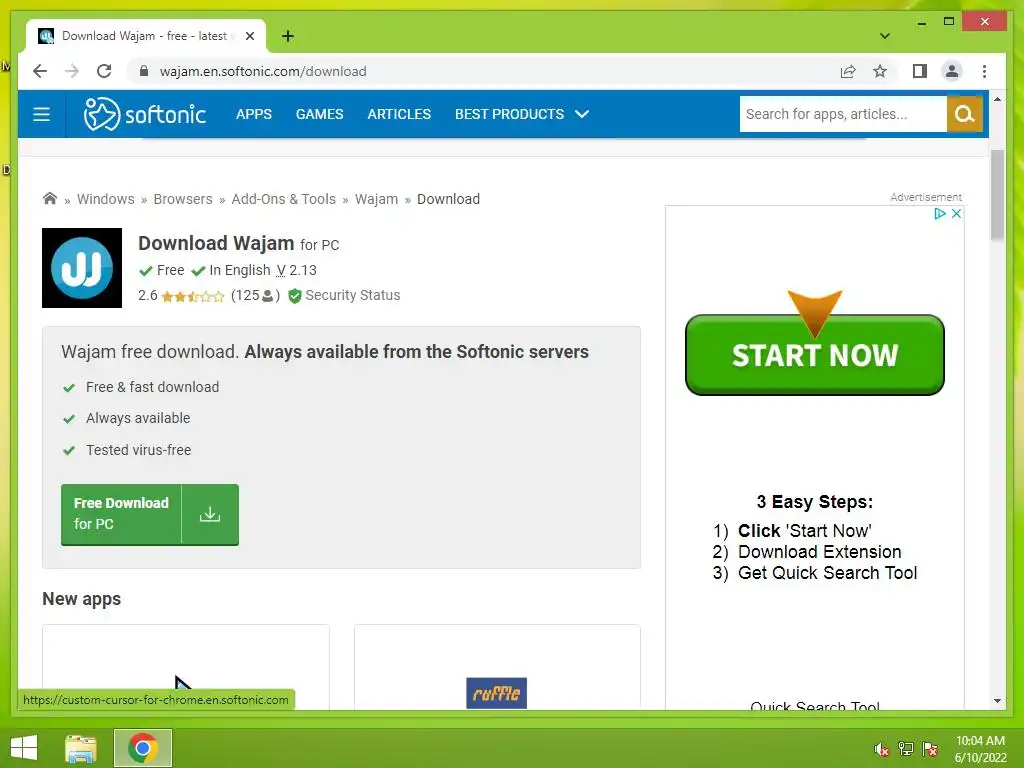Click the Softonic logo

pyautogui.click(x=144, y=114)
